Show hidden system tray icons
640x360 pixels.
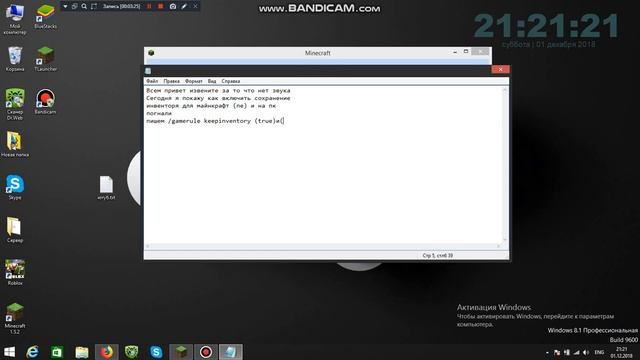547,352
